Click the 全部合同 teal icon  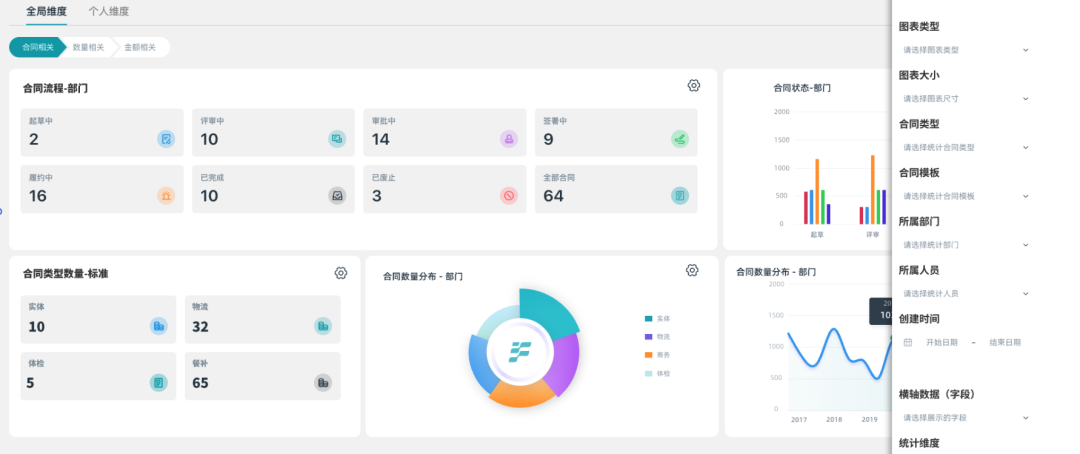(680, 196)
